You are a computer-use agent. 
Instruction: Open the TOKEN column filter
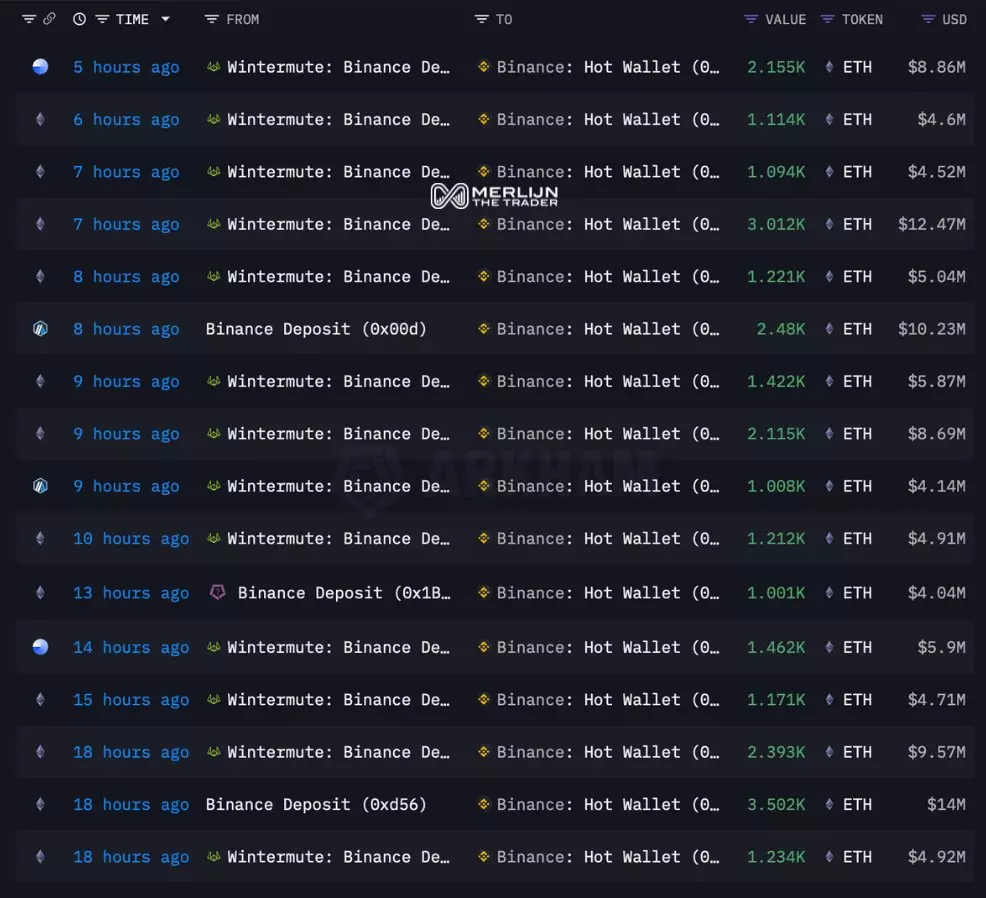827,19
